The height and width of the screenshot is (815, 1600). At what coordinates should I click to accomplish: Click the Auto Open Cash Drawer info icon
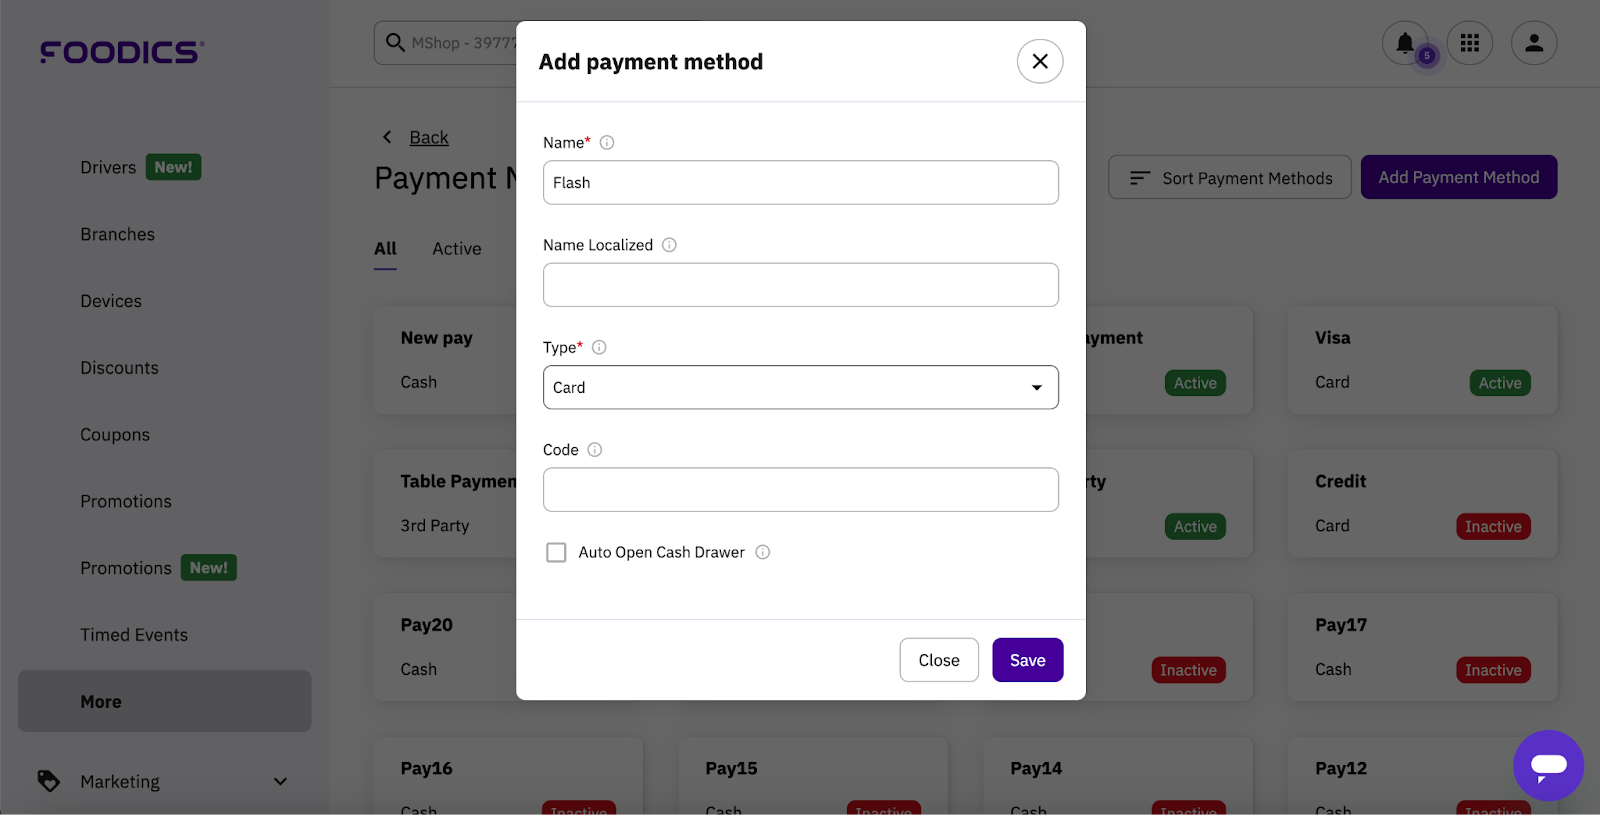(x=763, y=552)
